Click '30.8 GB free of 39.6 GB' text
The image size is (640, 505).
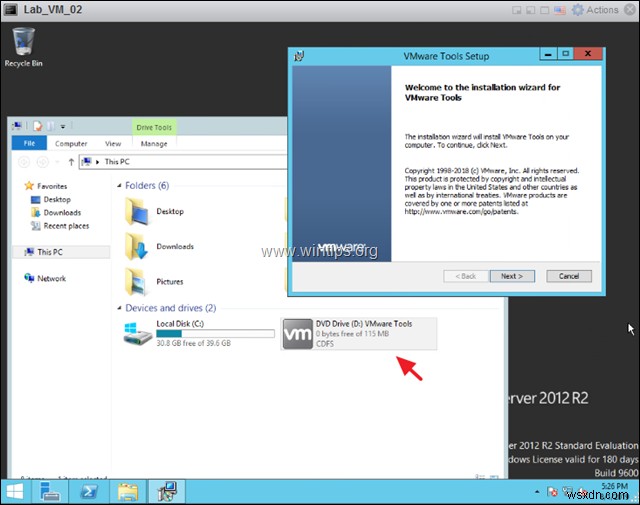[193, 343]
